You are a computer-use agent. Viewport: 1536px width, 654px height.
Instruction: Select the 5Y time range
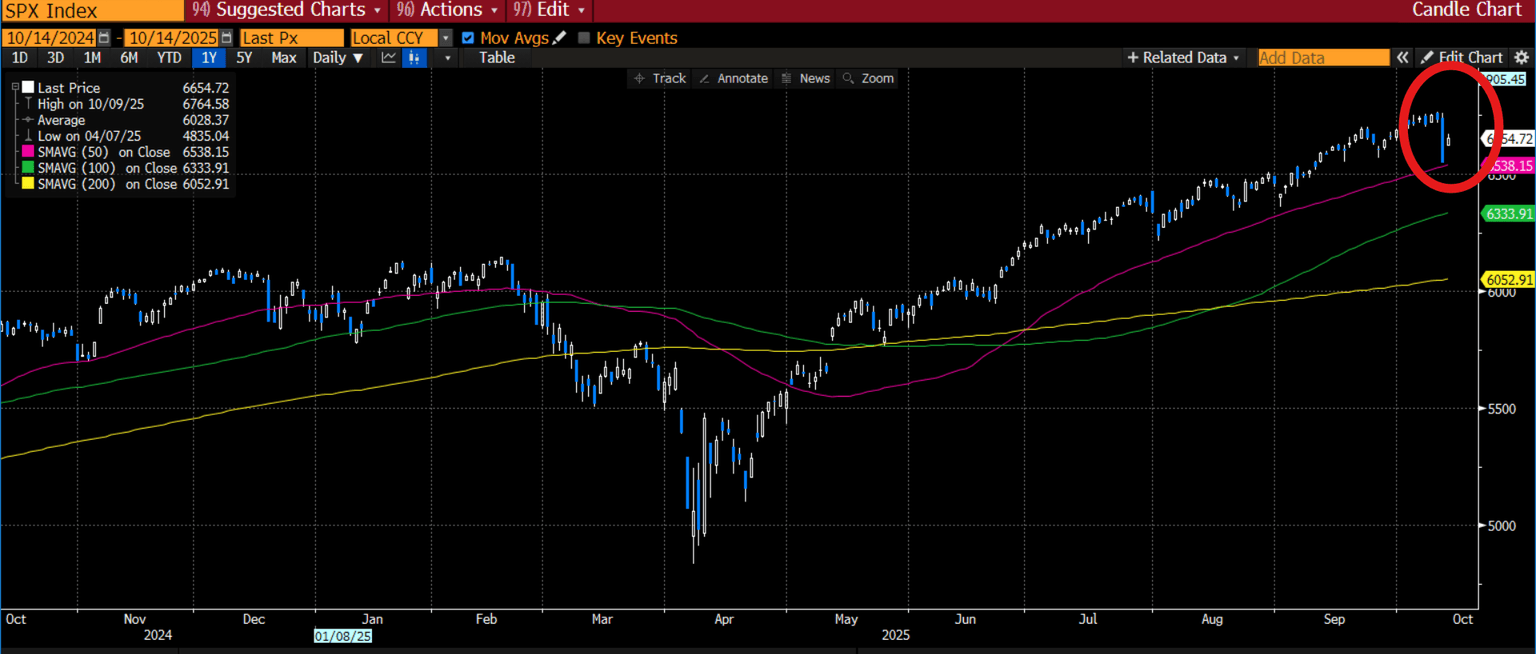tap(244, 58)
